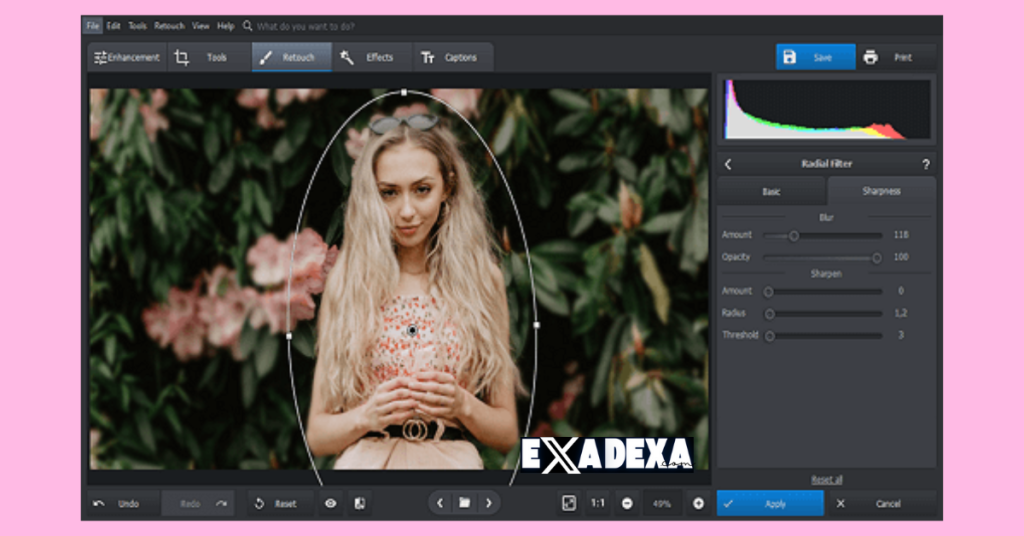Switch to the Enhancement tab
Viewport: 1024px width, 536px height.
tap(127, 57)
